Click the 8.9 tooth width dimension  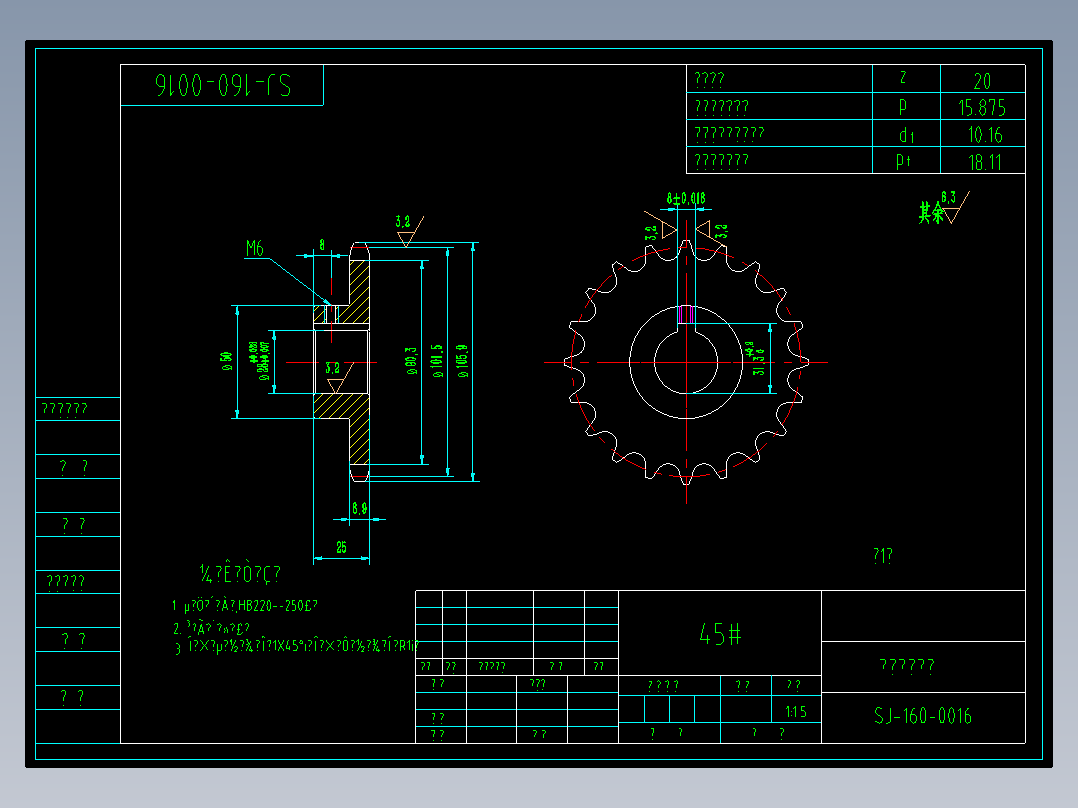360,508
